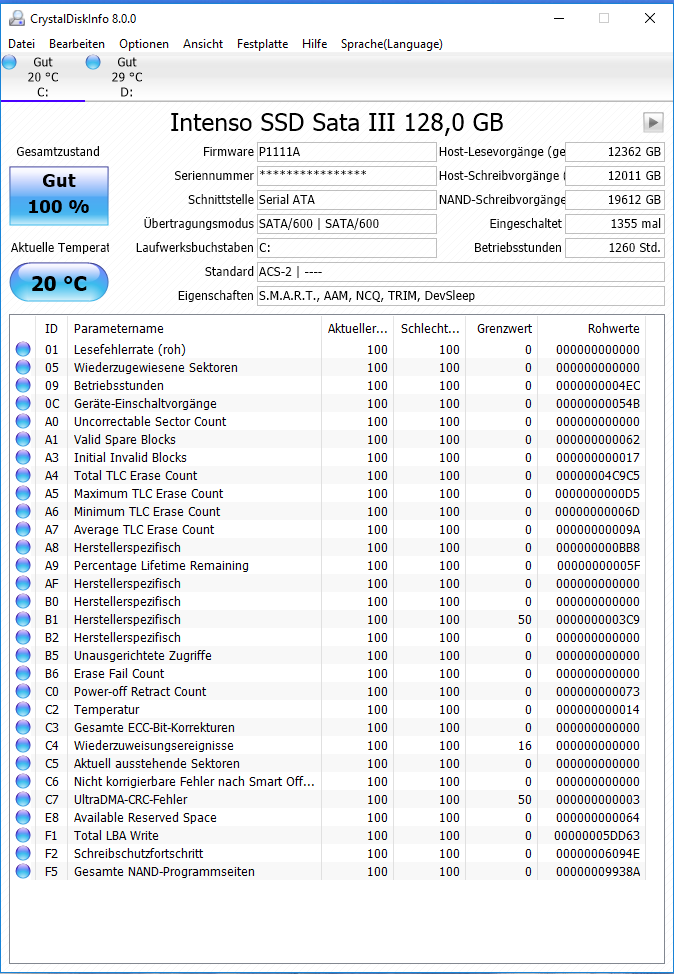This screenshot has height=974, width=674.
Task: Click the CrystalDiskInfo title bar app icon
Action: click(17, 19)
